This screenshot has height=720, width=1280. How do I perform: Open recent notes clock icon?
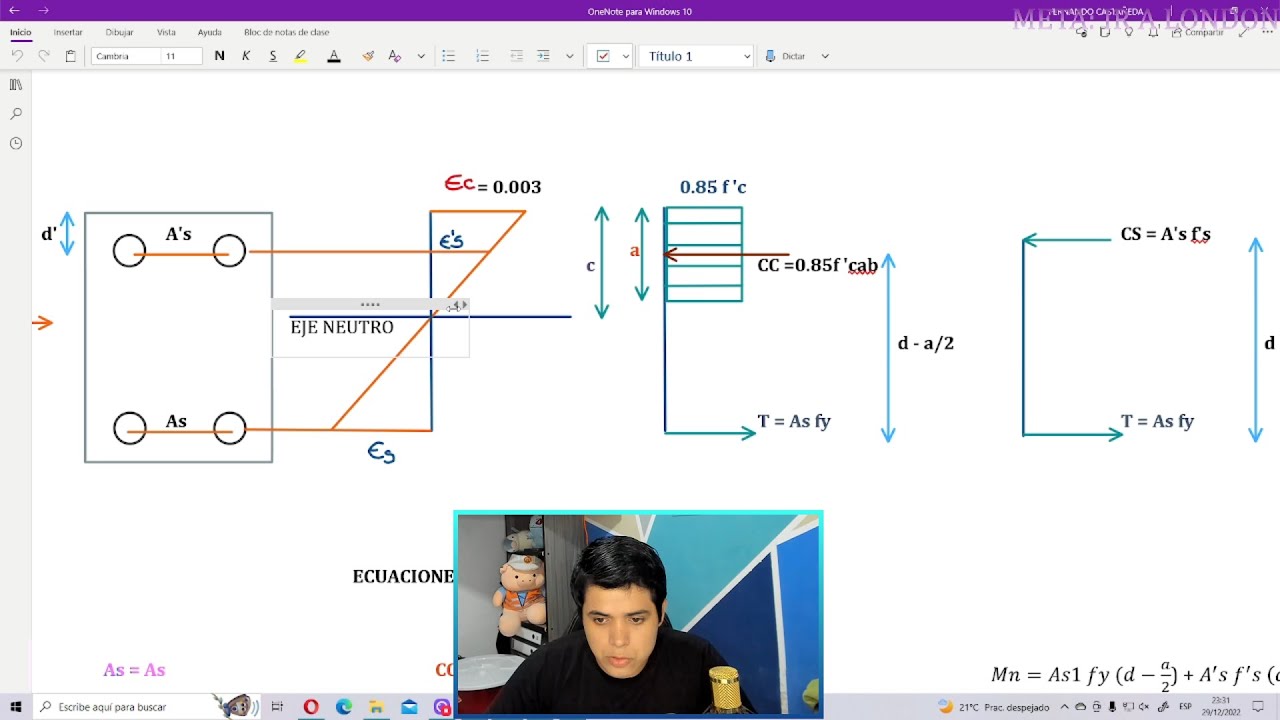click(16, 143)
